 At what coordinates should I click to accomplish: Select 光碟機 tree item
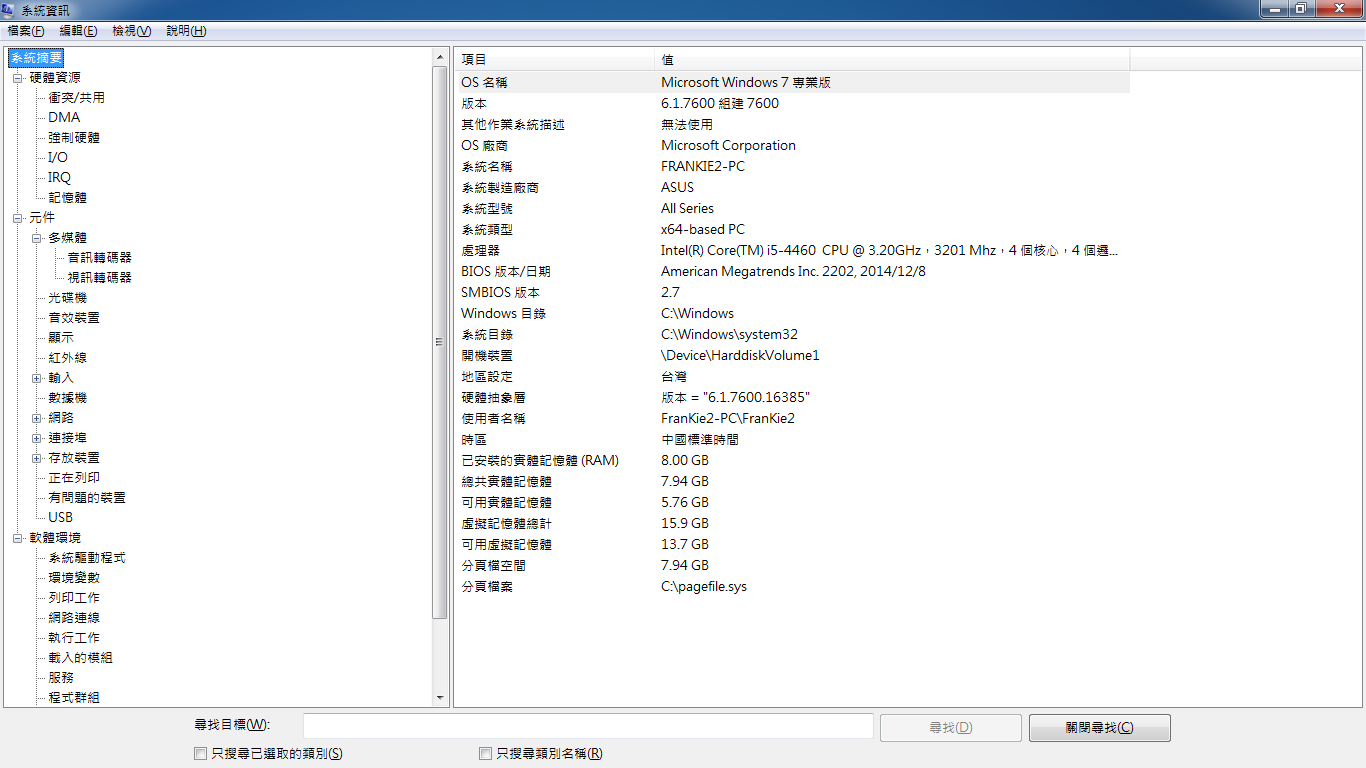pos(68,298)
